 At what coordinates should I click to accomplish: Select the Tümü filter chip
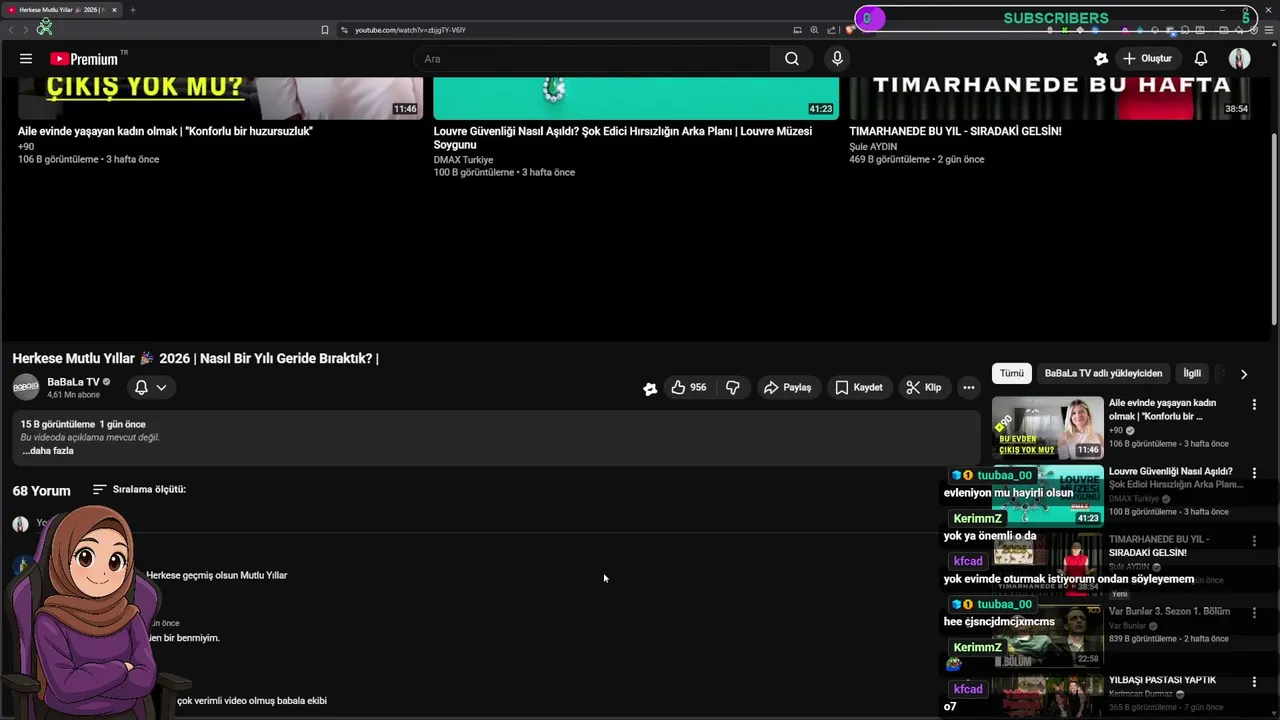pos(1012,373)
